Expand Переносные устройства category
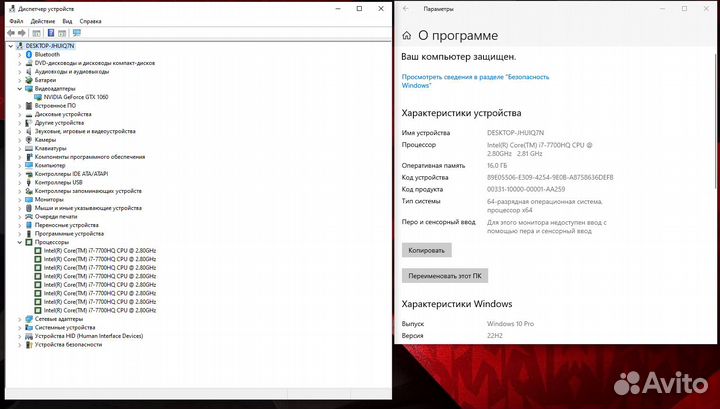The height and width of the screenshot is (409, 720). (20, 225)
